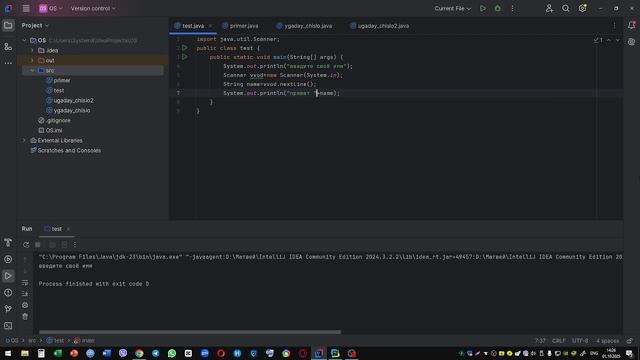Image resolution: width=640 pixels, height=360 pixels.
Task: Open the OS project dropdown in title bar
Action: tap(51, 8)
